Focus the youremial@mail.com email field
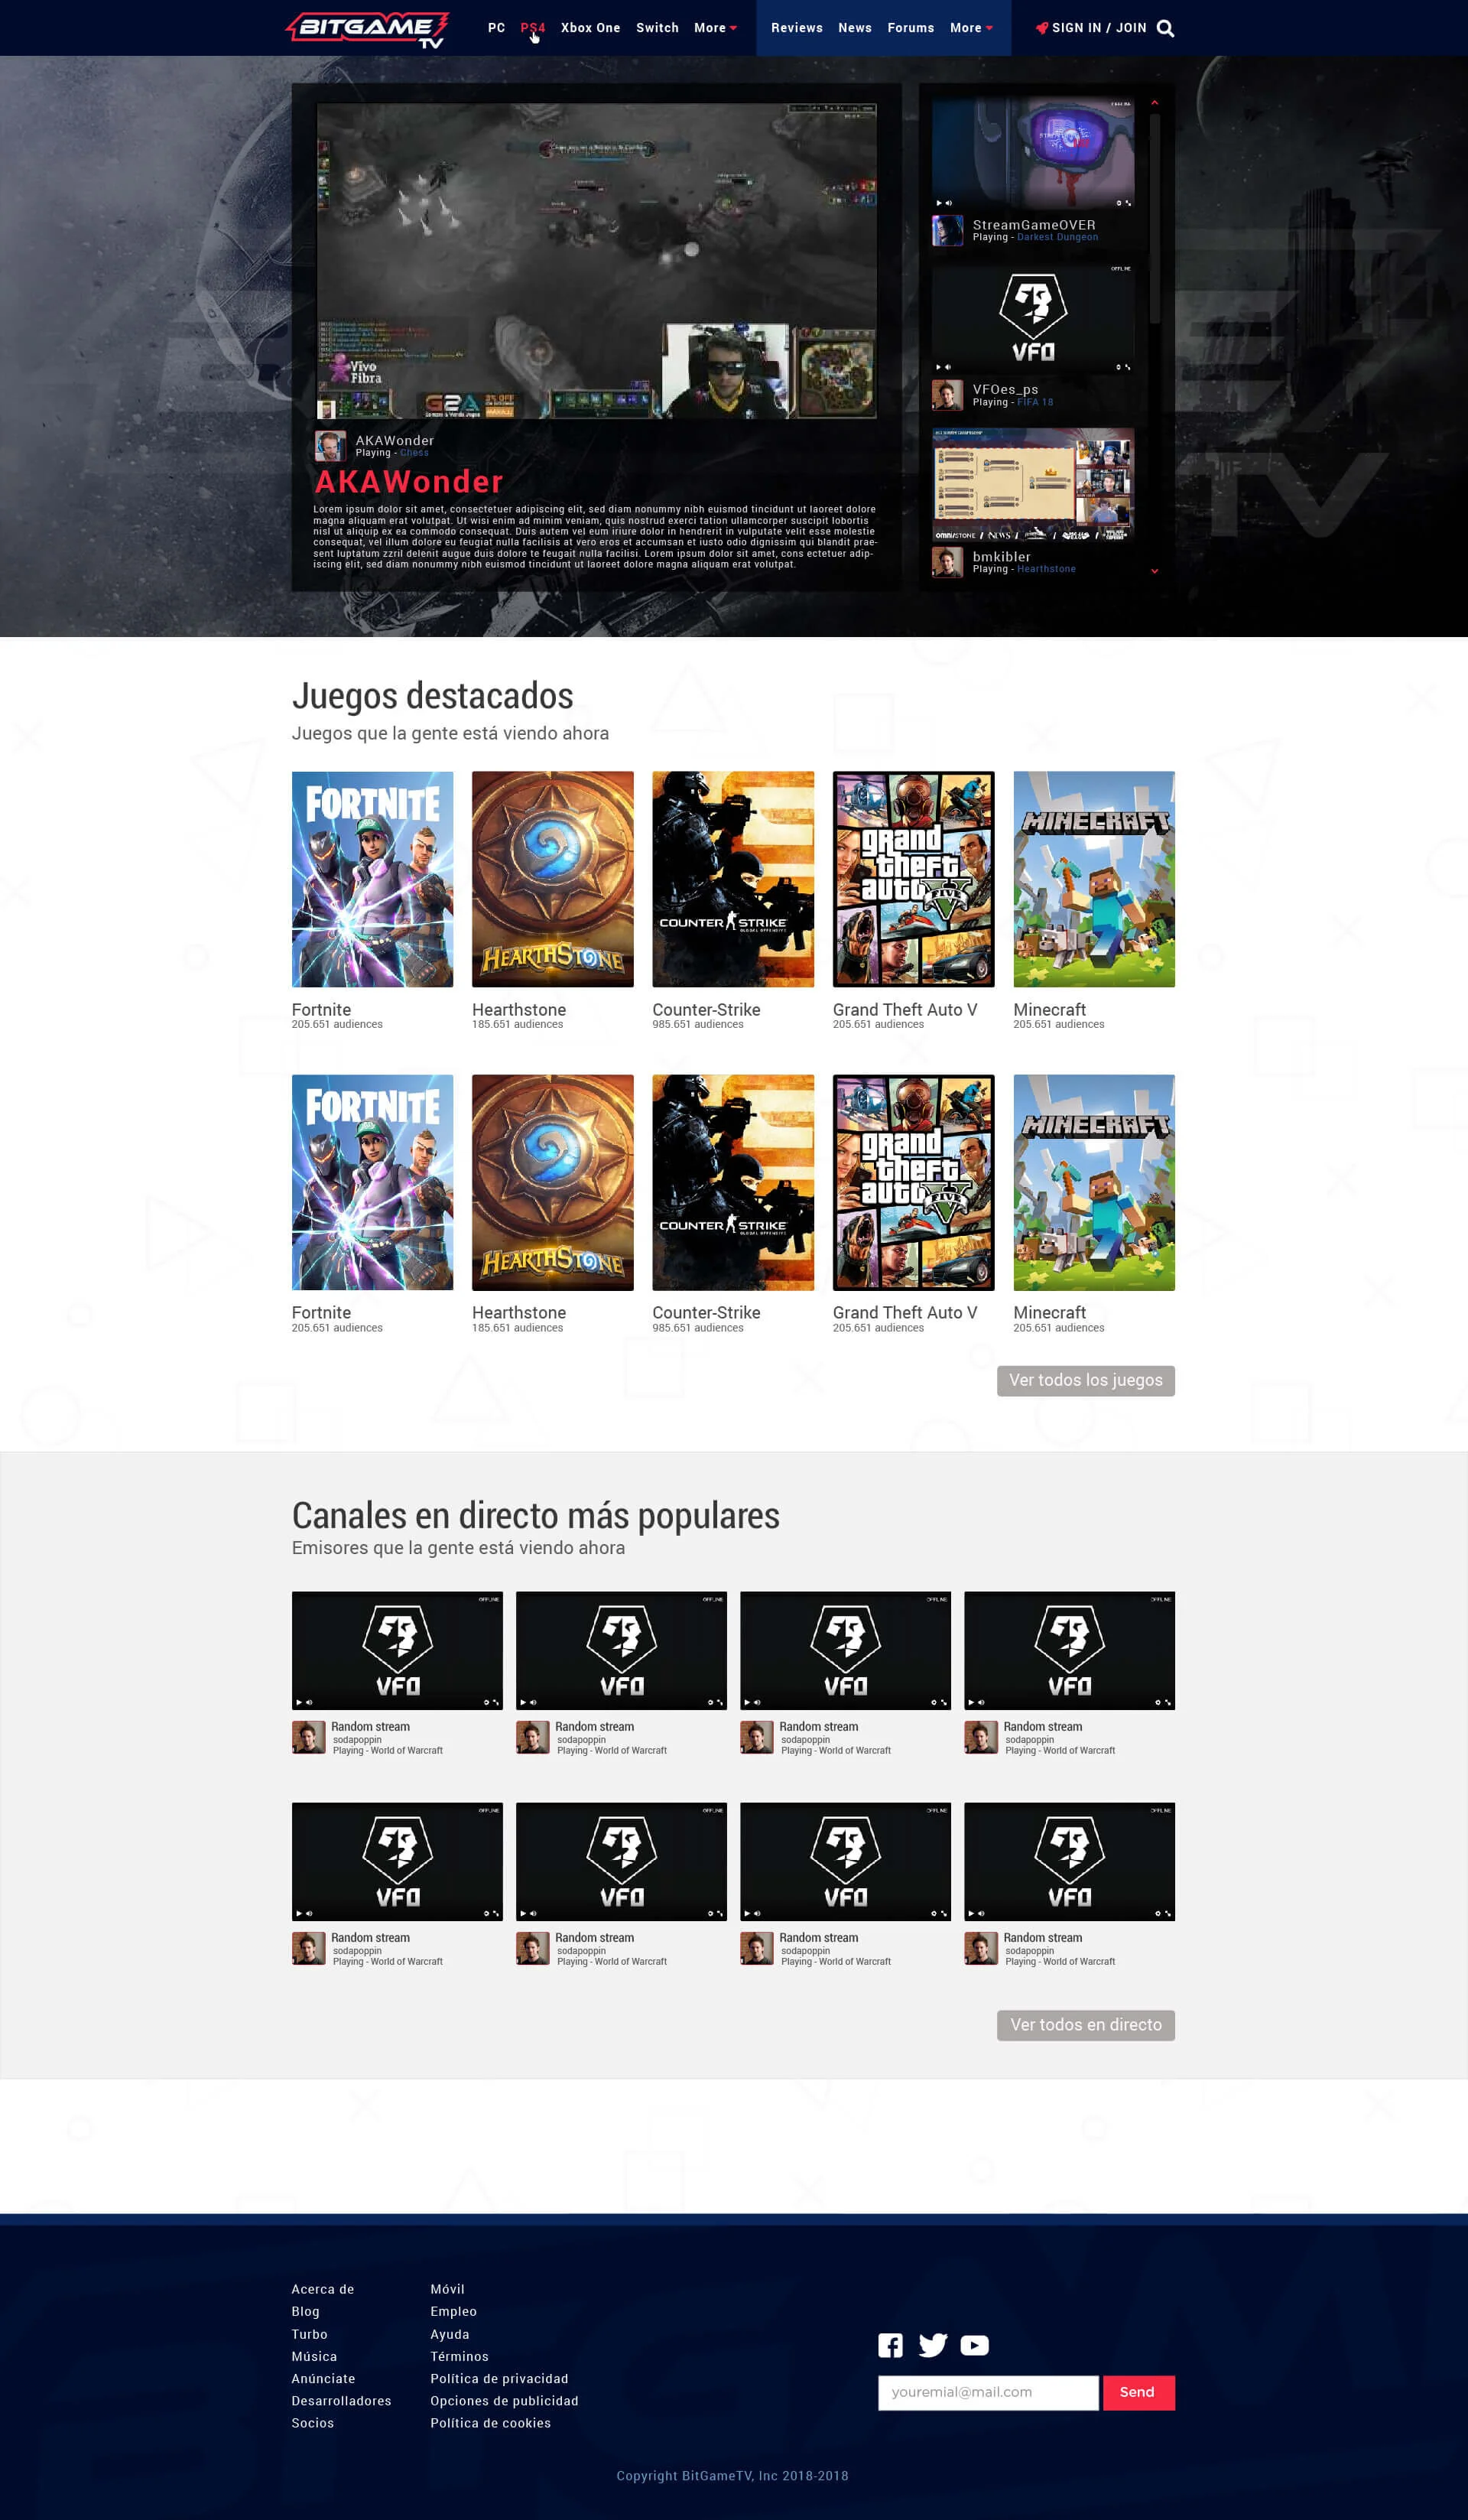 tap(988, 2392)
